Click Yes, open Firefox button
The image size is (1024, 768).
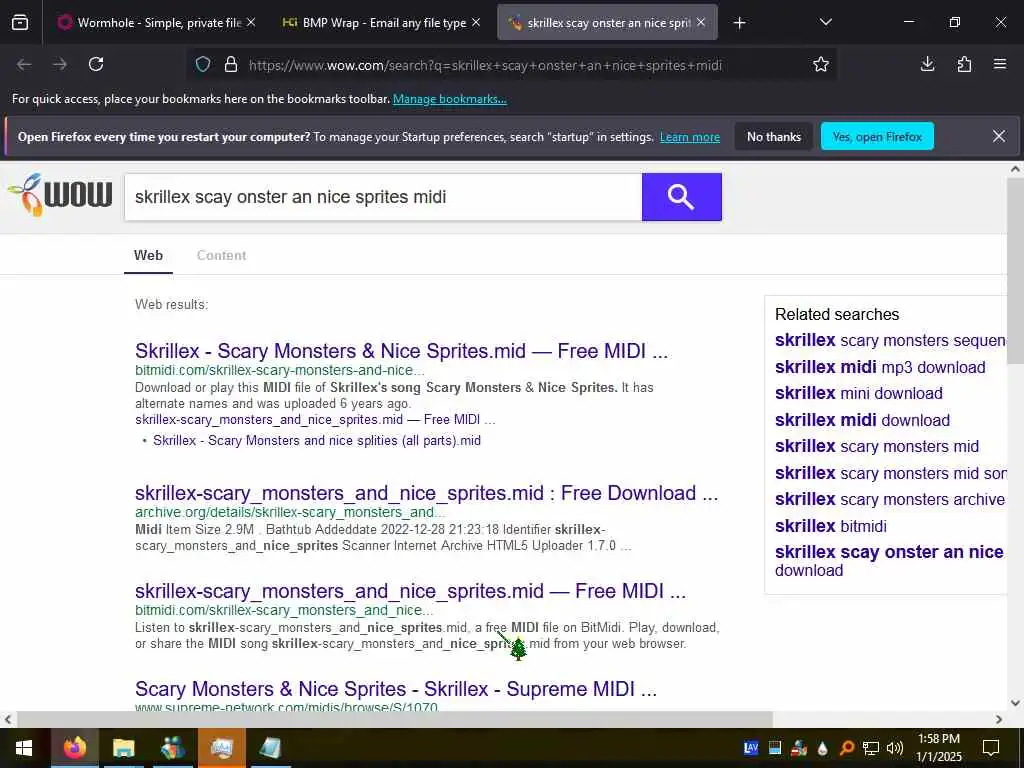pos(877,136)
